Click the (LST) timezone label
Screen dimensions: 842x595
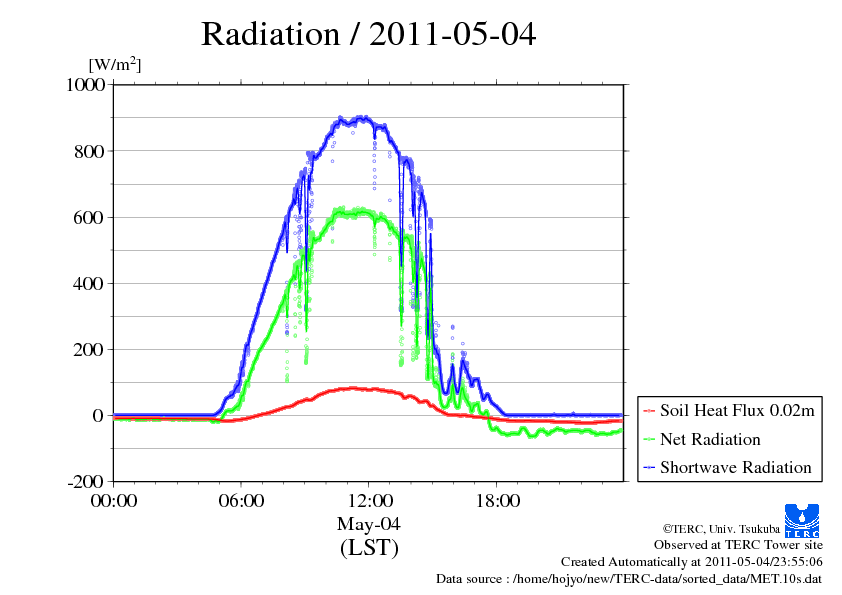pyautogui.click(x=369, y=548)
